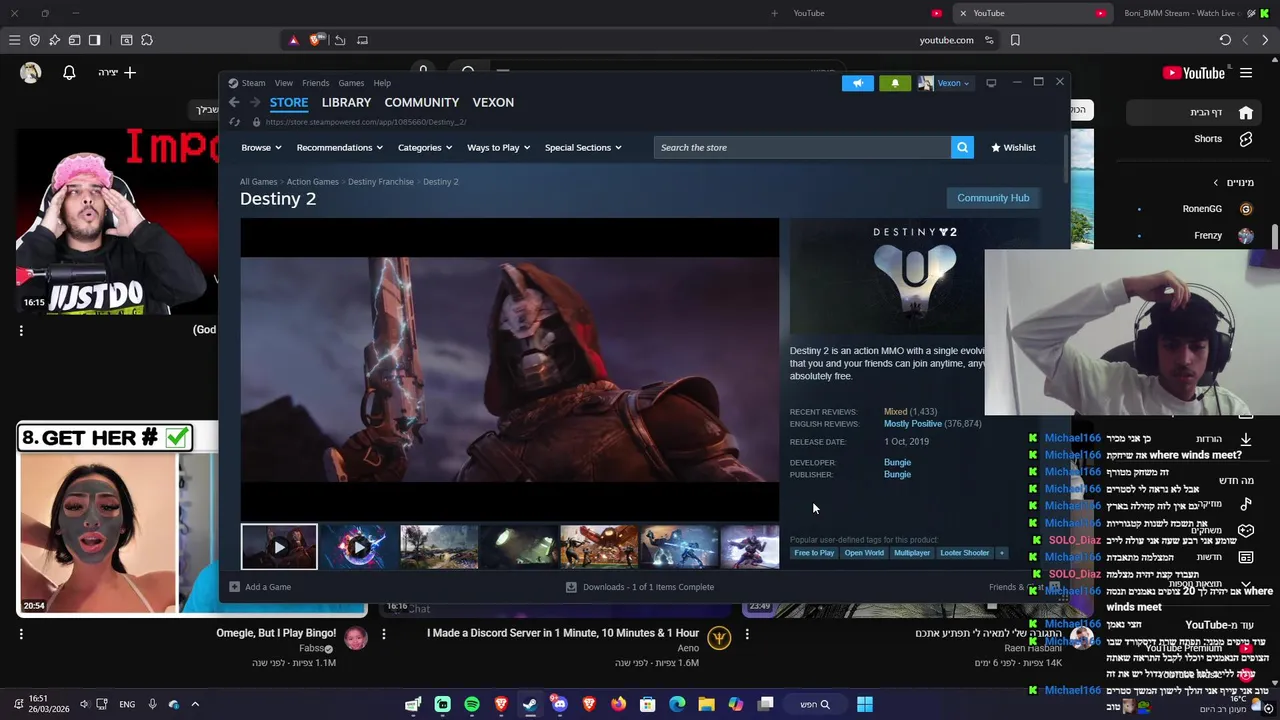
Task: Click the Search the store field
Action: point(803,148)
